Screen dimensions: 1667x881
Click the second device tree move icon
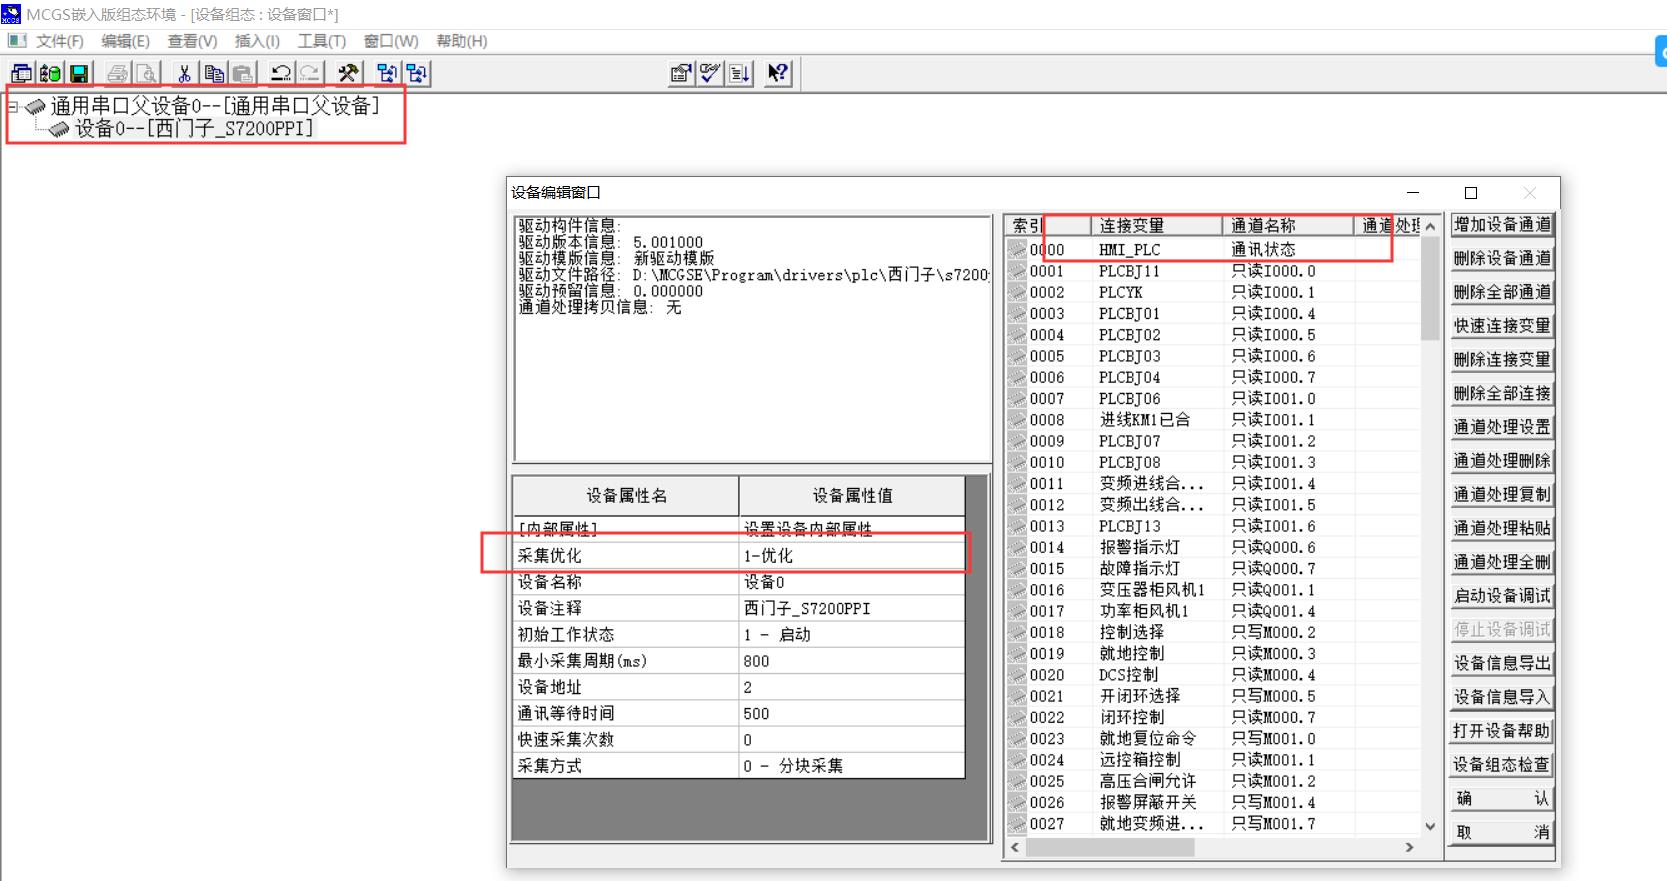(416, 73)
